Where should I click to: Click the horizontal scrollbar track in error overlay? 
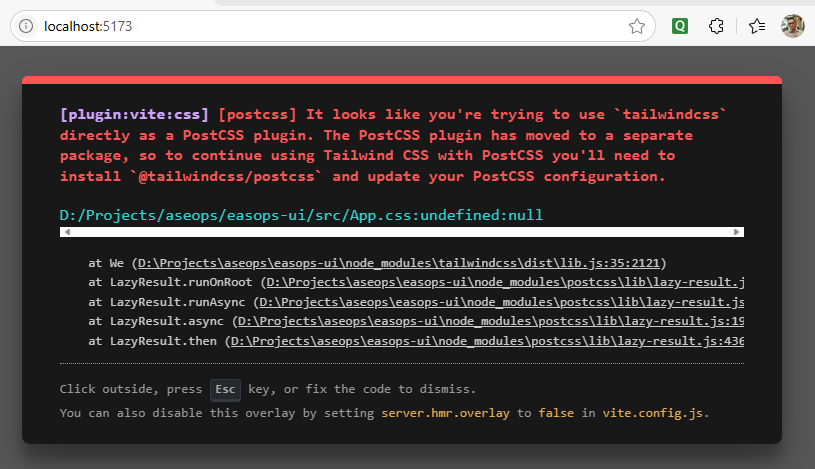[400, 232]
